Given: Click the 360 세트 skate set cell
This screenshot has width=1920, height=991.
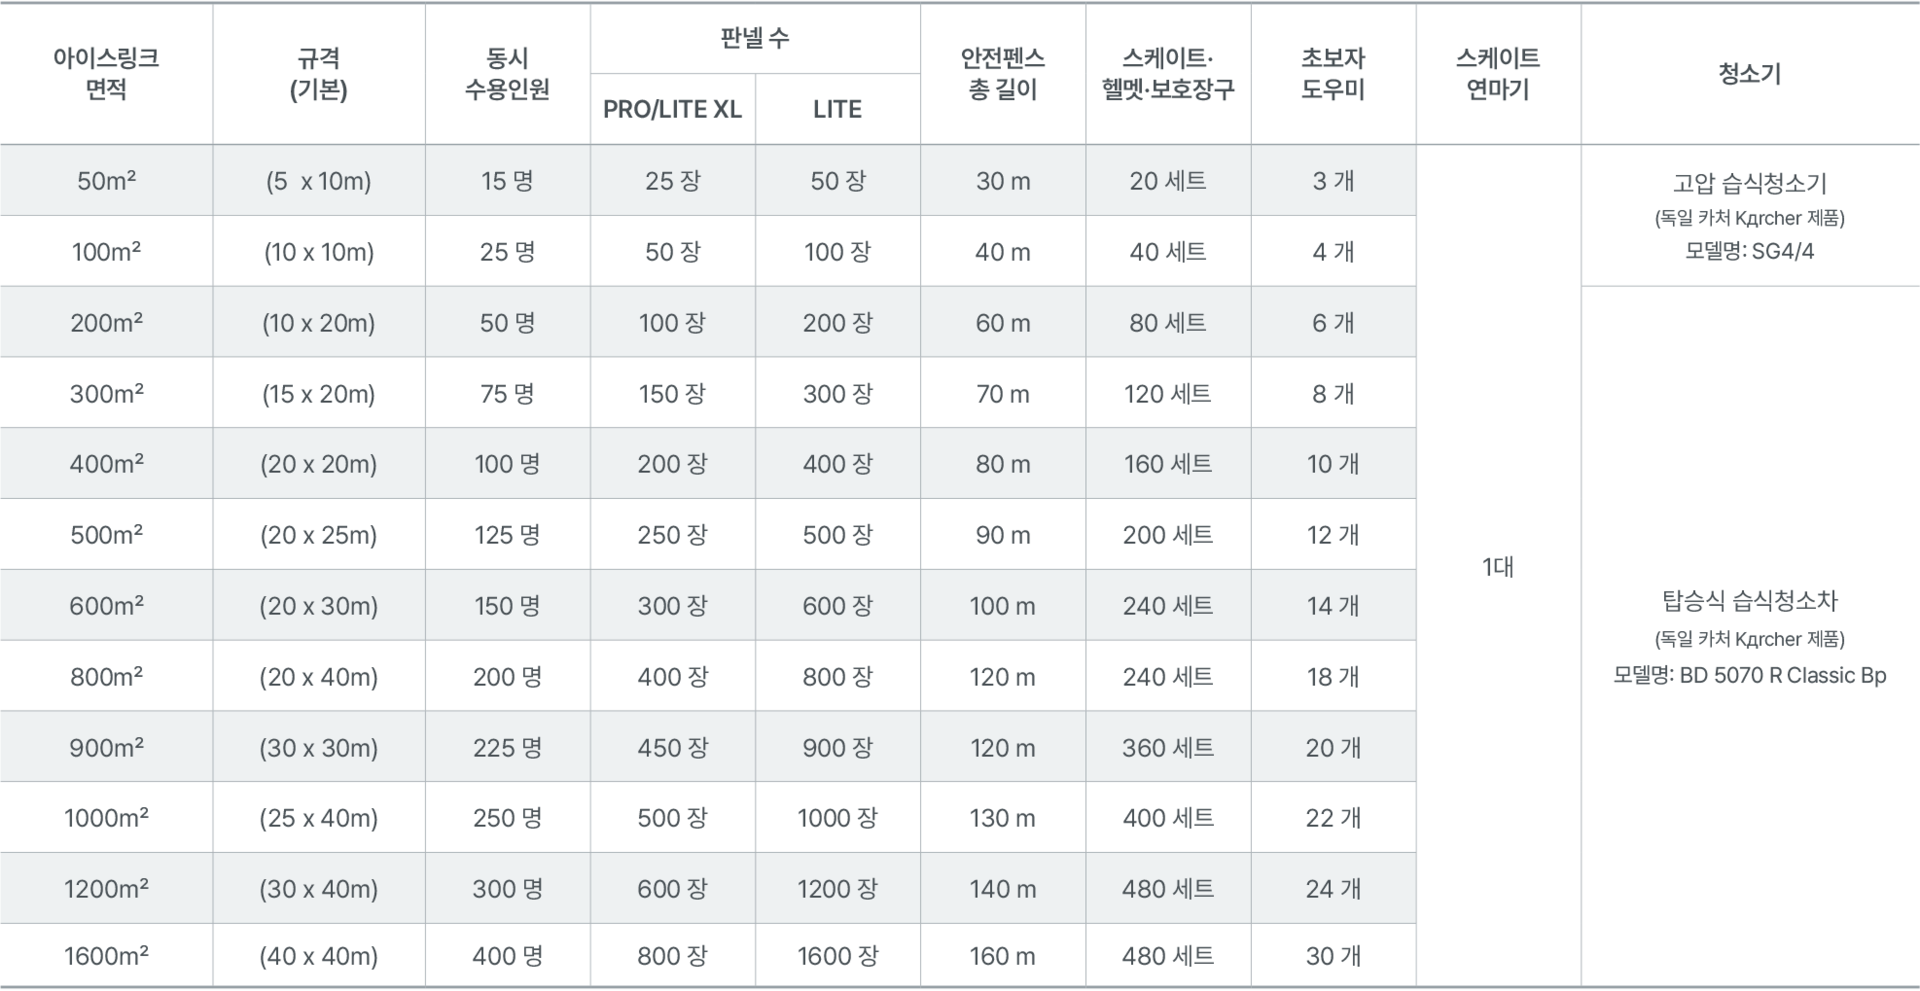Looking at the screenshot, I should tap(1168, 748).
